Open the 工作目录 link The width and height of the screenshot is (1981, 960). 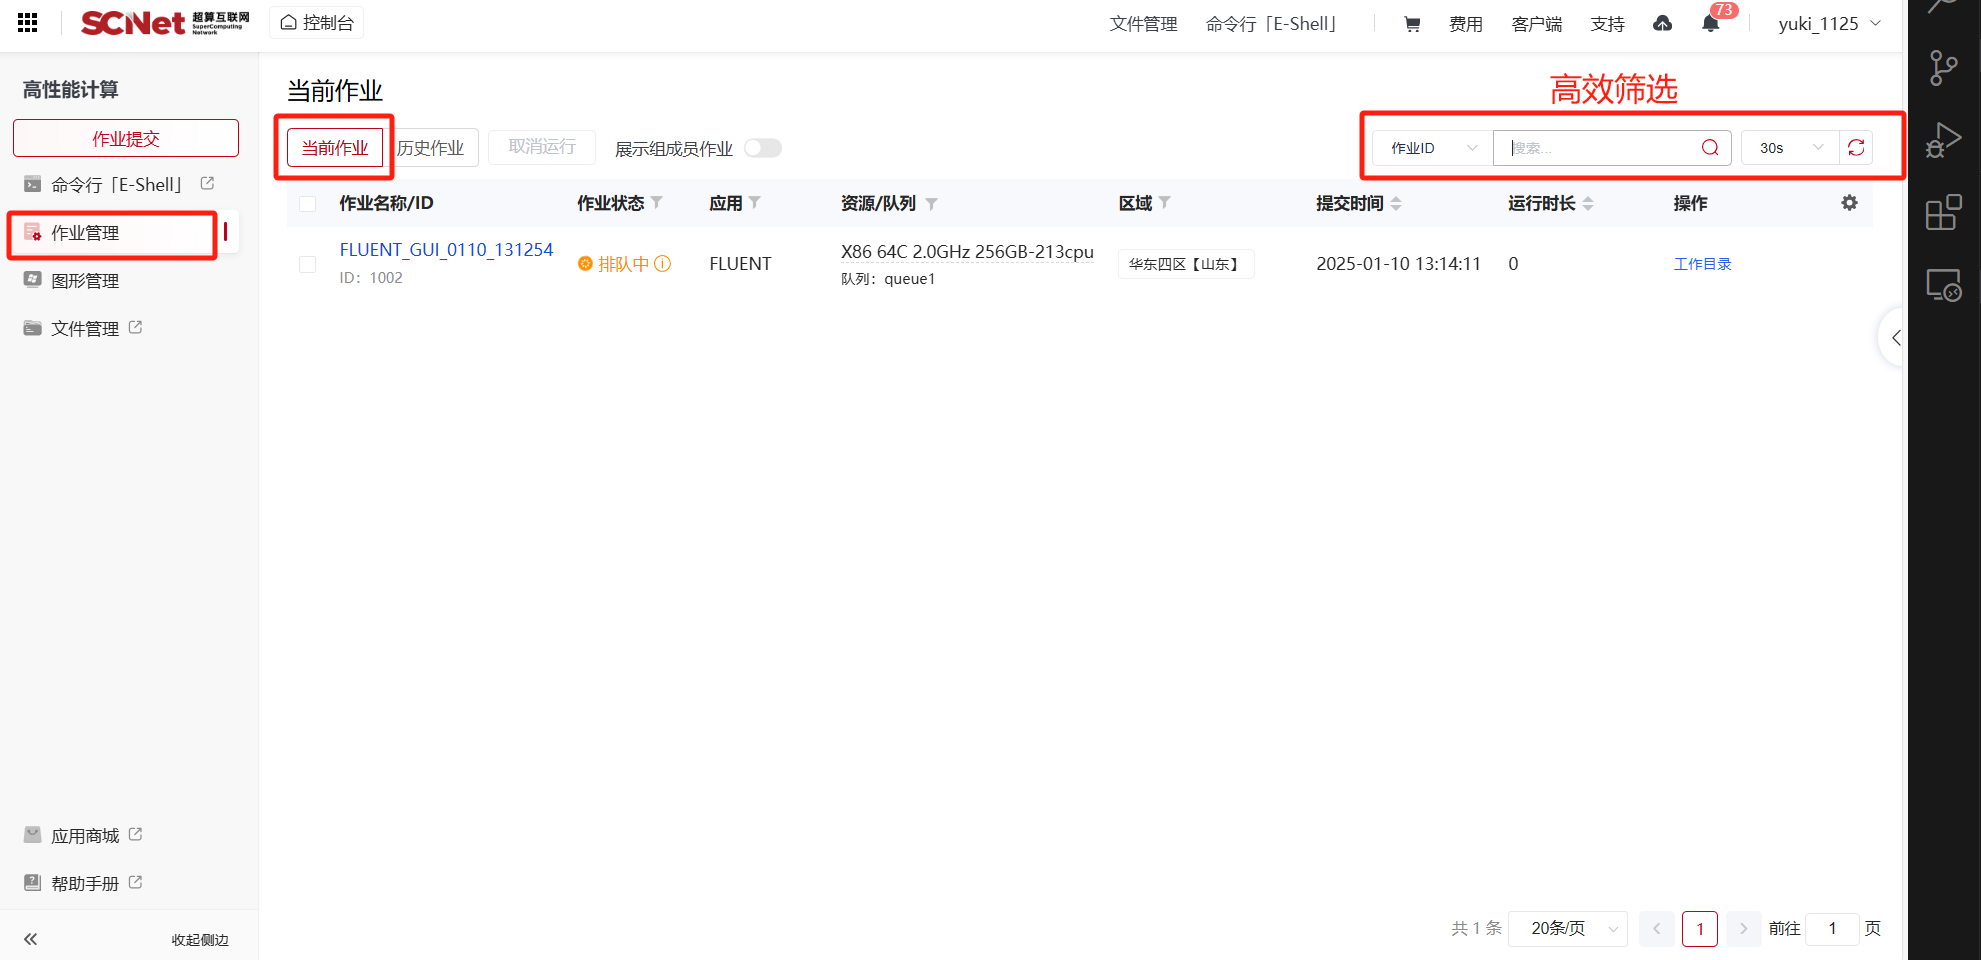click(1702, 264)
